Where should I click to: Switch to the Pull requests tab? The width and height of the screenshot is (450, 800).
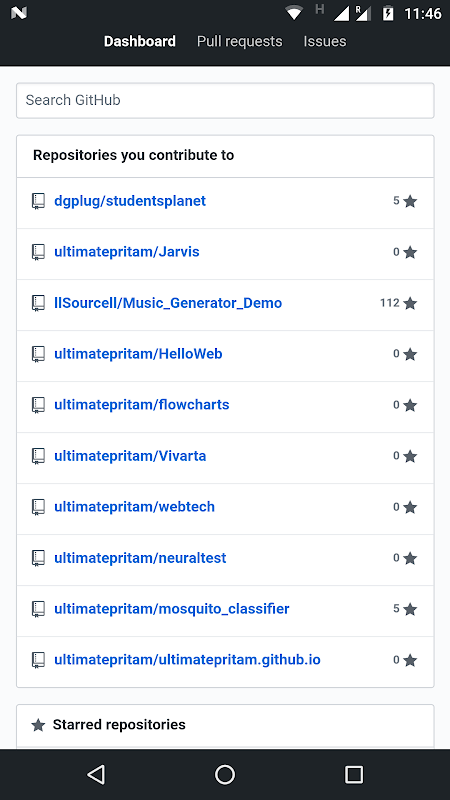239,41
